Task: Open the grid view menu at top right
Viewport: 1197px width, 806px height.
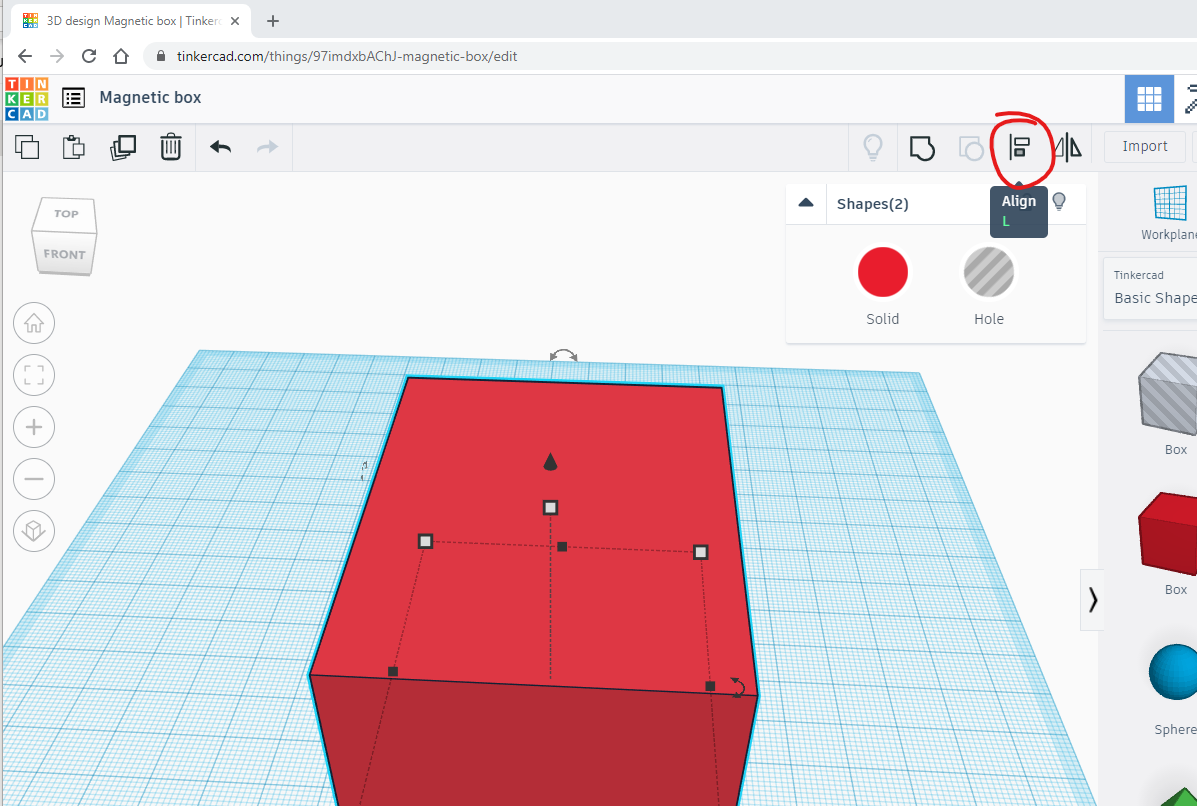Action: tap(1149, 99)
